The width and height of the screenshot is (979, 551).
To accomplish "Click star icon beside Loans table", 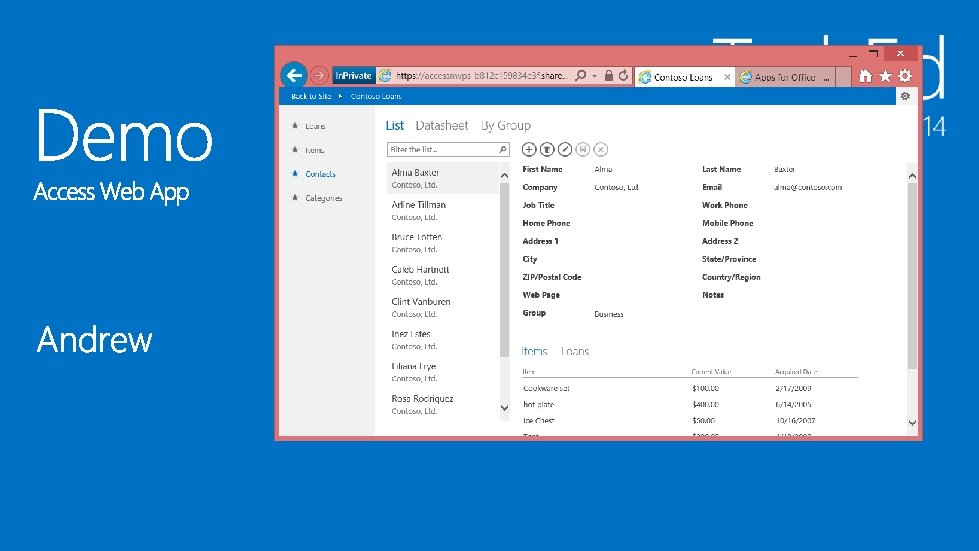I will 295,125.
